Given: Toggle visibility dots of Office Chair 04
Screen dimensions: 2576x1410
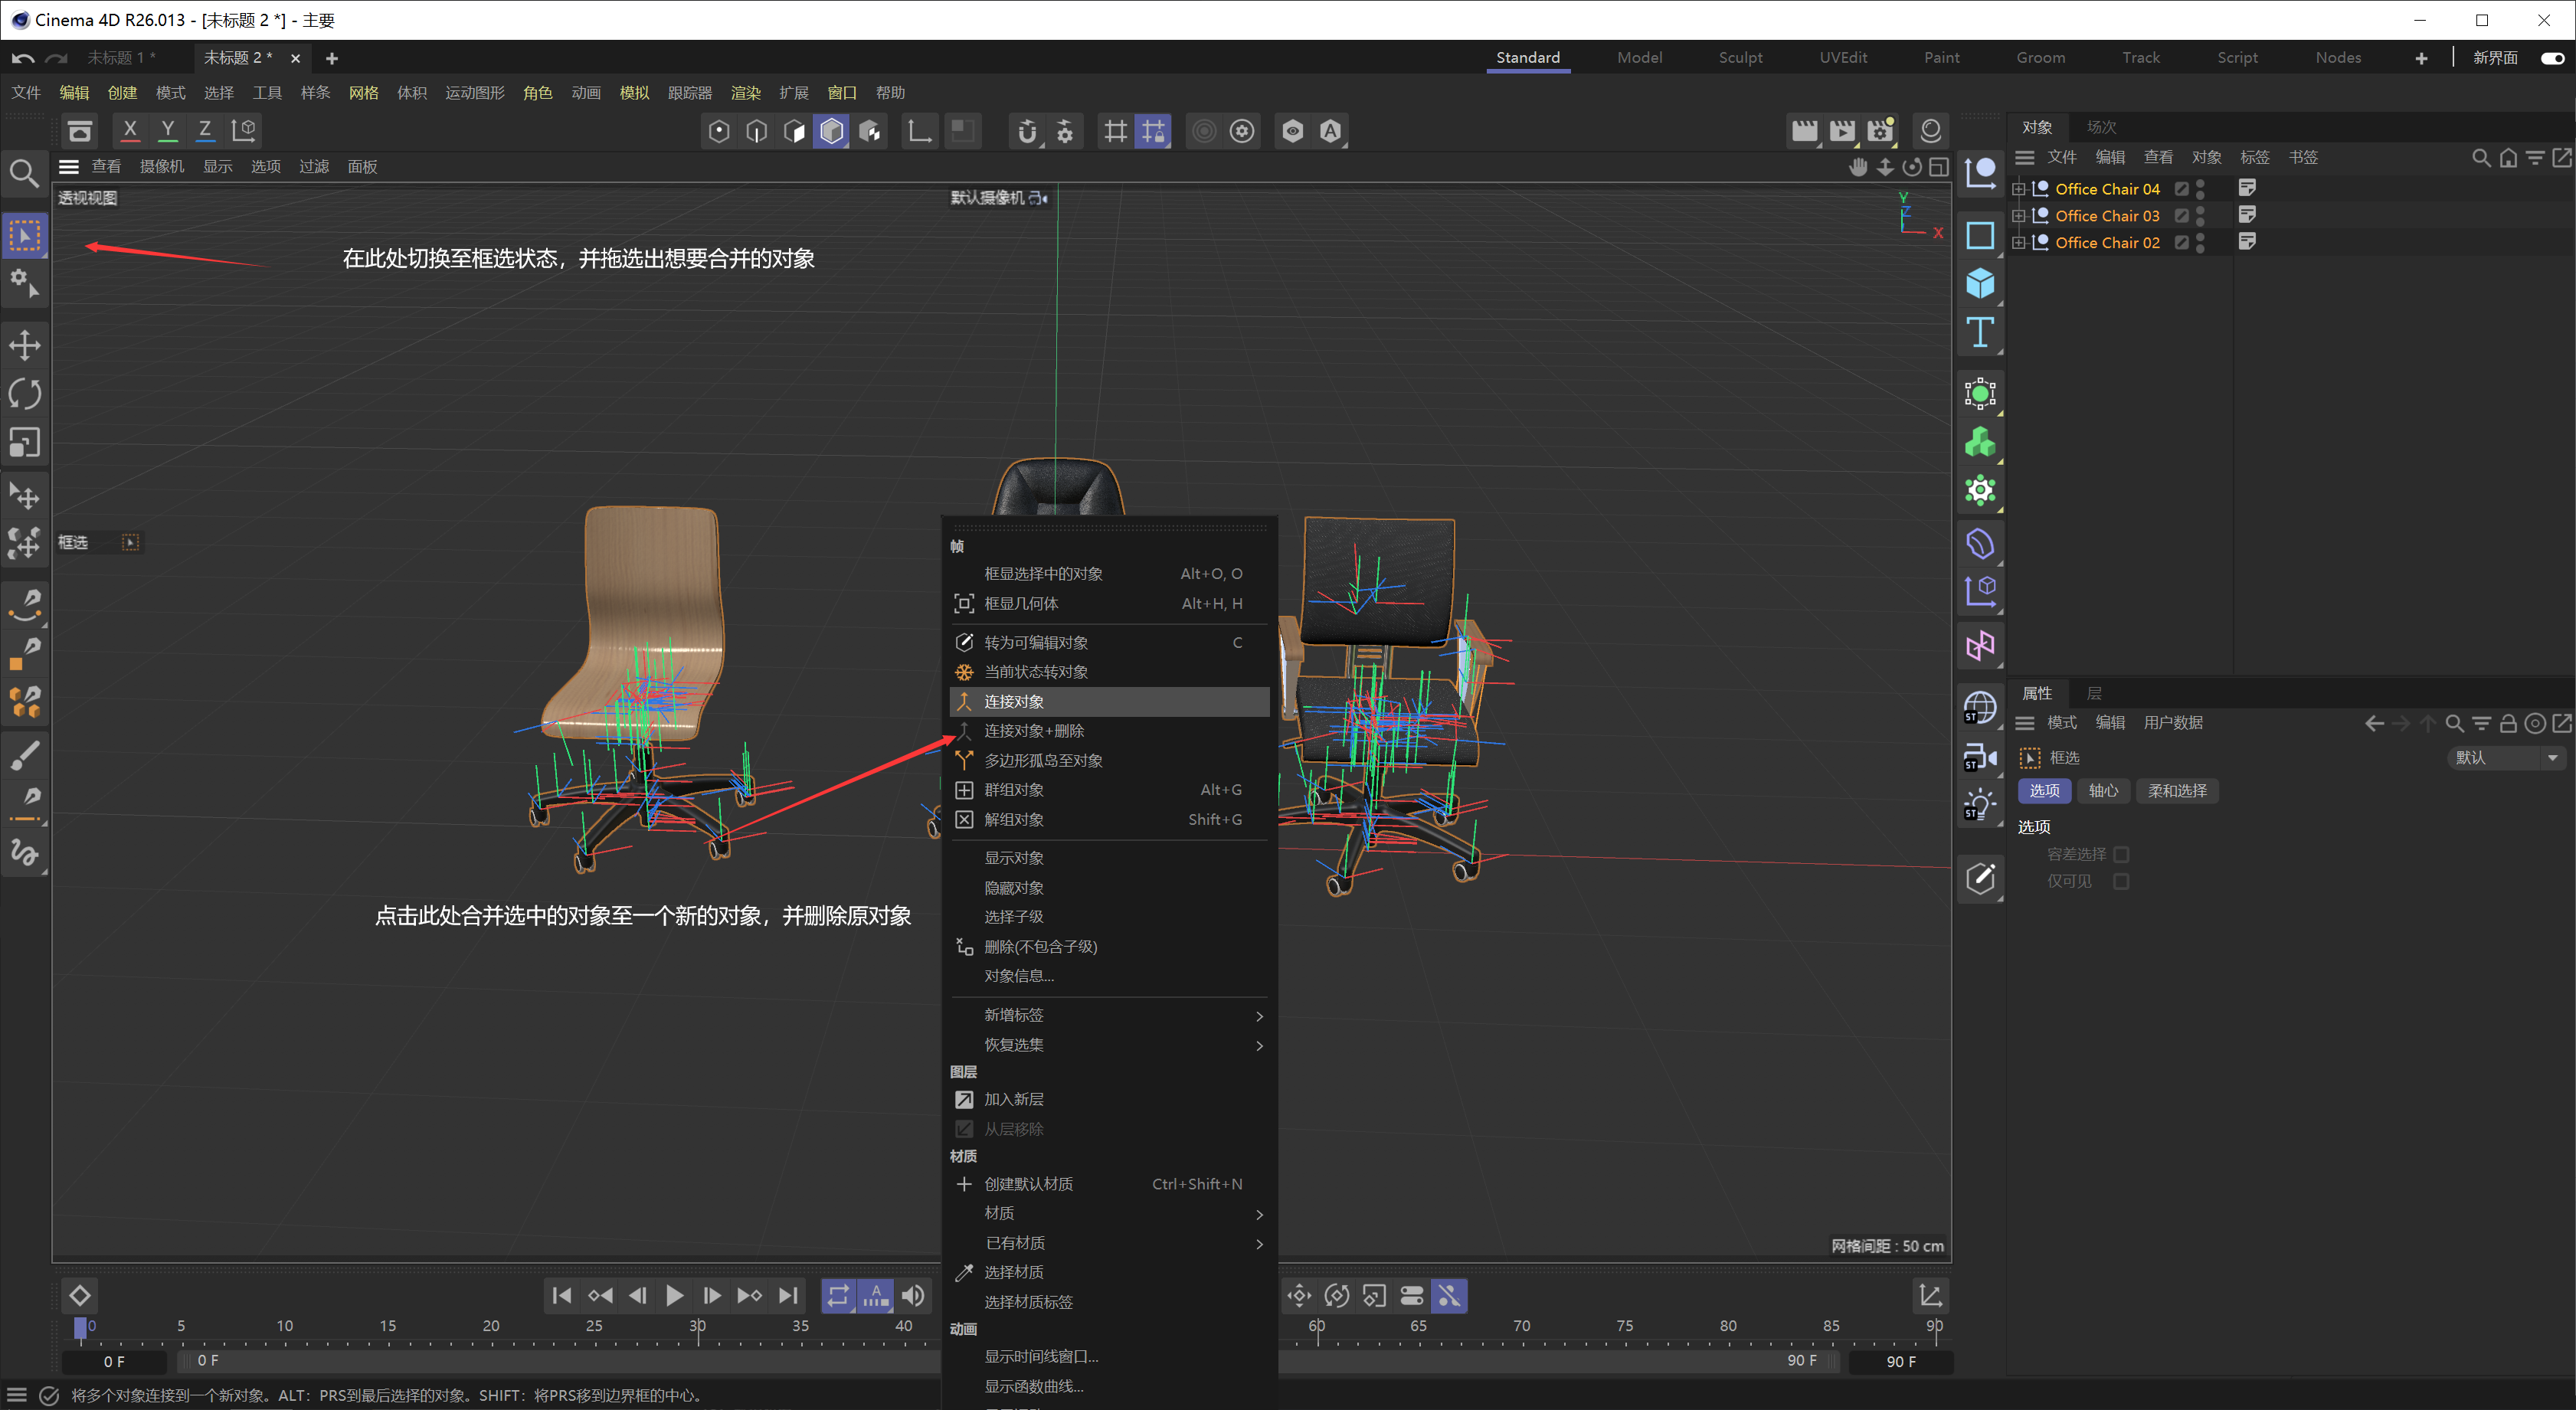Looking at the screenshot, I should [x=2200, y=189].
